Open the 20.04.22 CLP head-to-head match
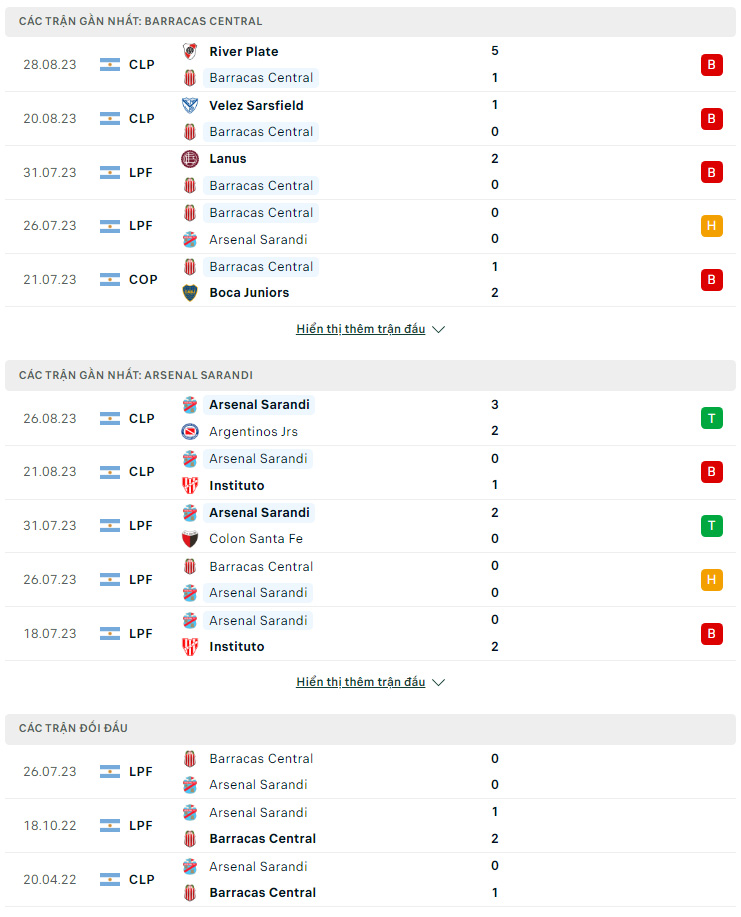741x917 pixels. 370,880
